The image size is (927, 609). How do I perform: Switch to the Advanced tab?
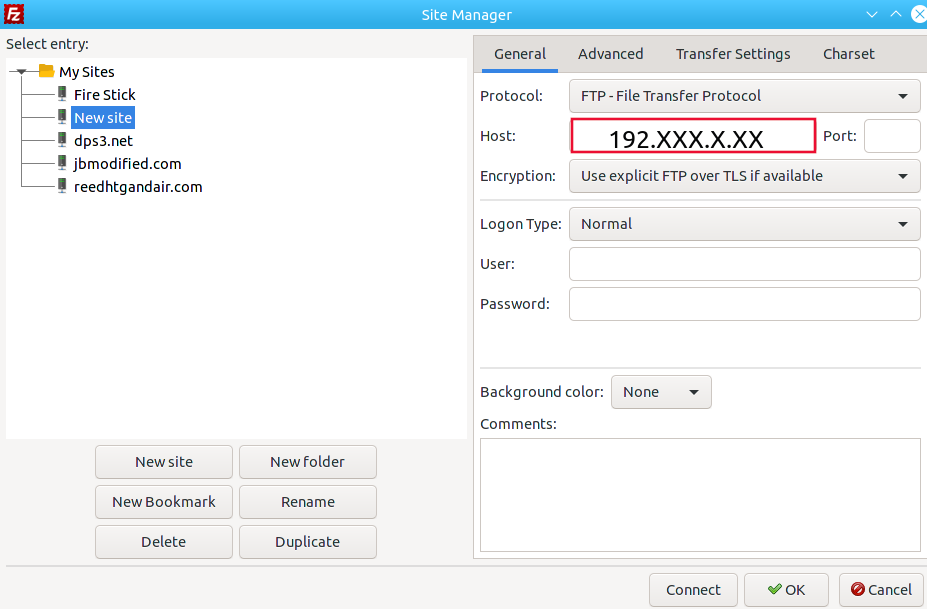pyautogui.click(x=611, y=54)
